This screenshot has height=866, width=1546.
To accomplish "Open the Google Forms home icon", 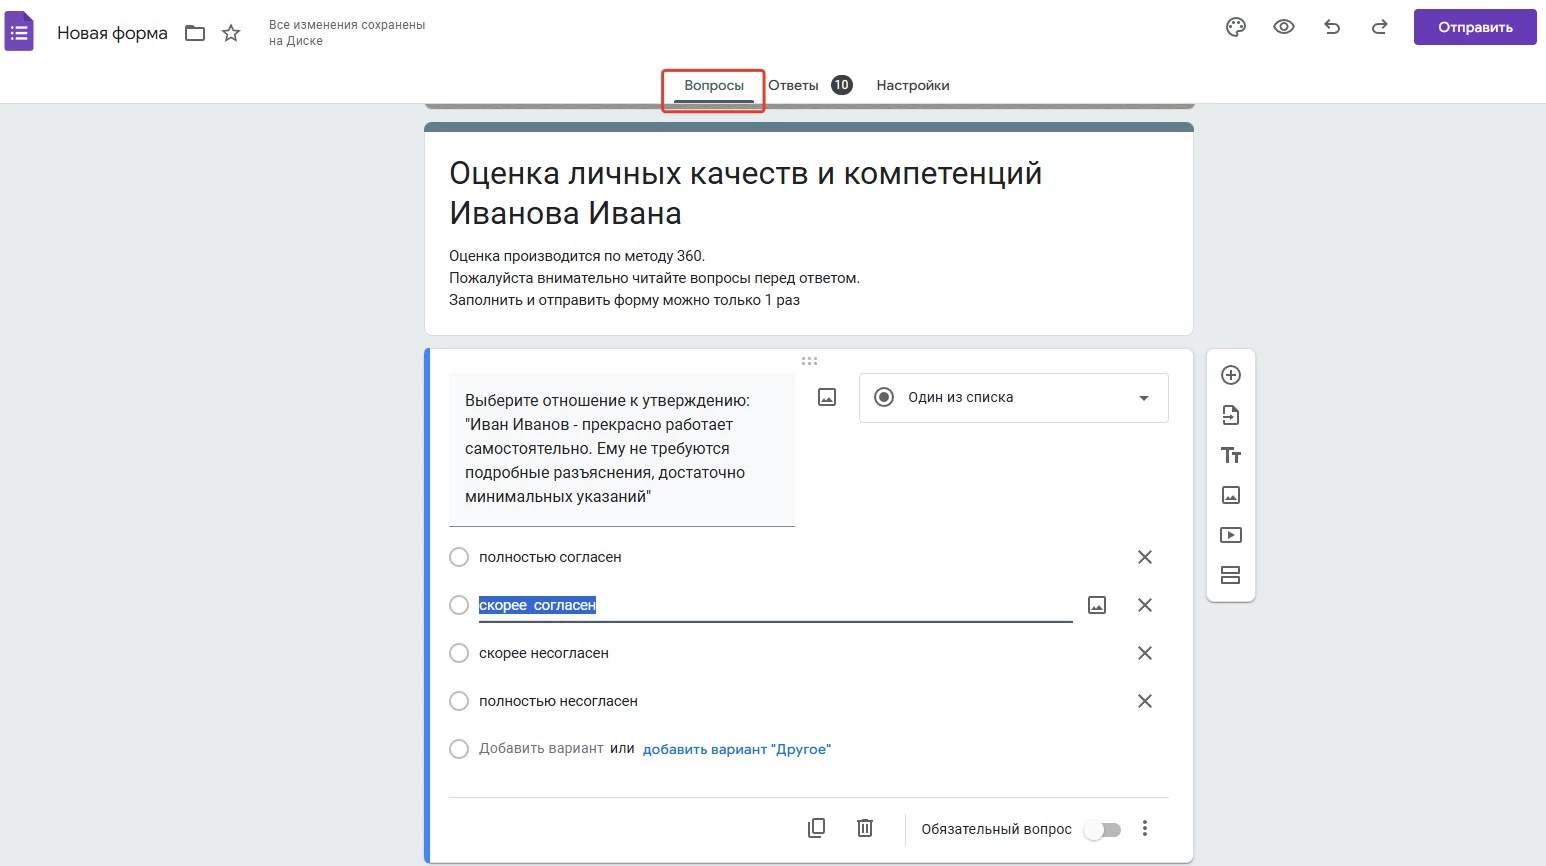I will (x=19, y=32).
